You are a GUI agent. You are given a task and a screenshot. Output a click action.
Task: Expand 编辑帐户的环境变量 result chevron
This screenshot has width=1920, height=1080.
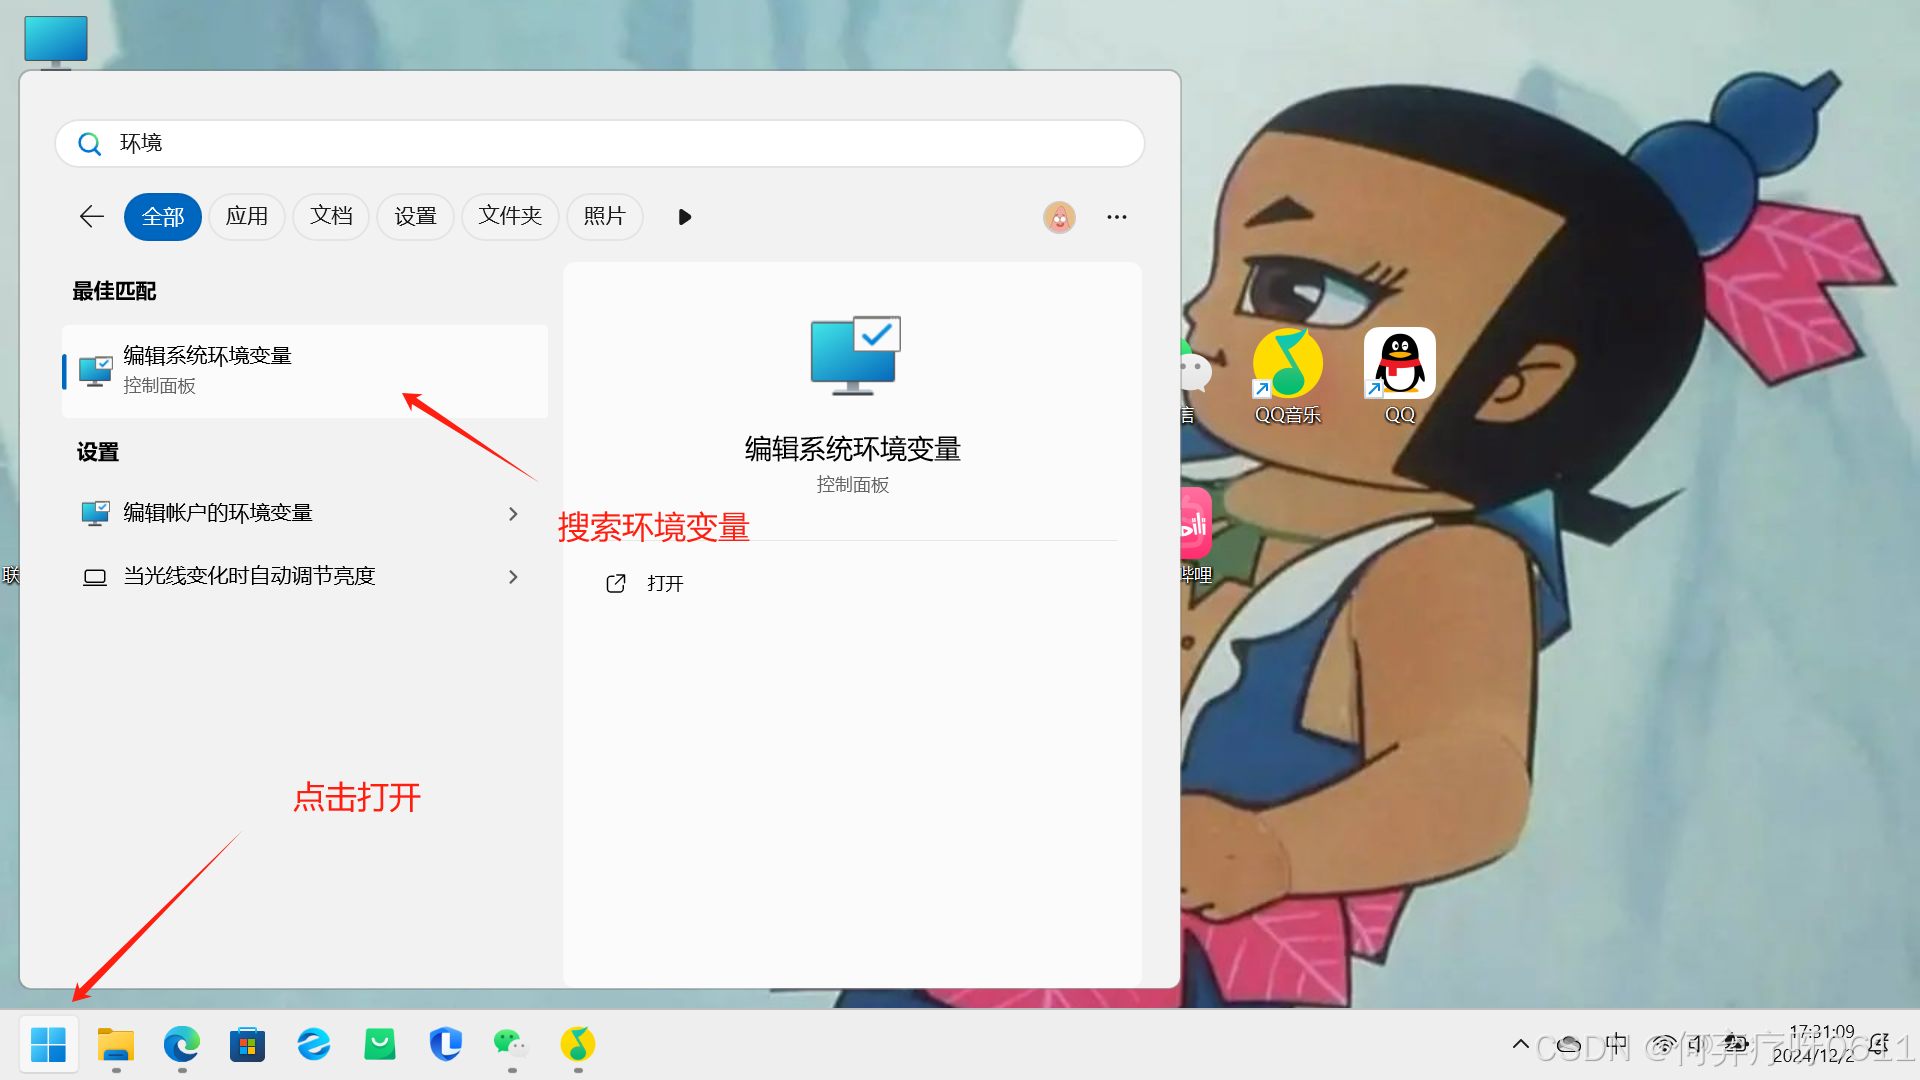[513, 514]
